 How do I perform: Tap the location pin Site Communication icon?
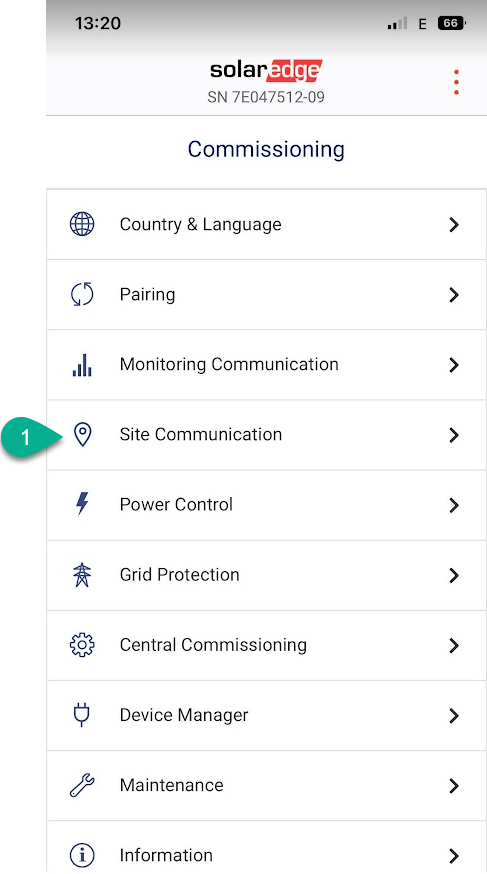click(82, 435)
